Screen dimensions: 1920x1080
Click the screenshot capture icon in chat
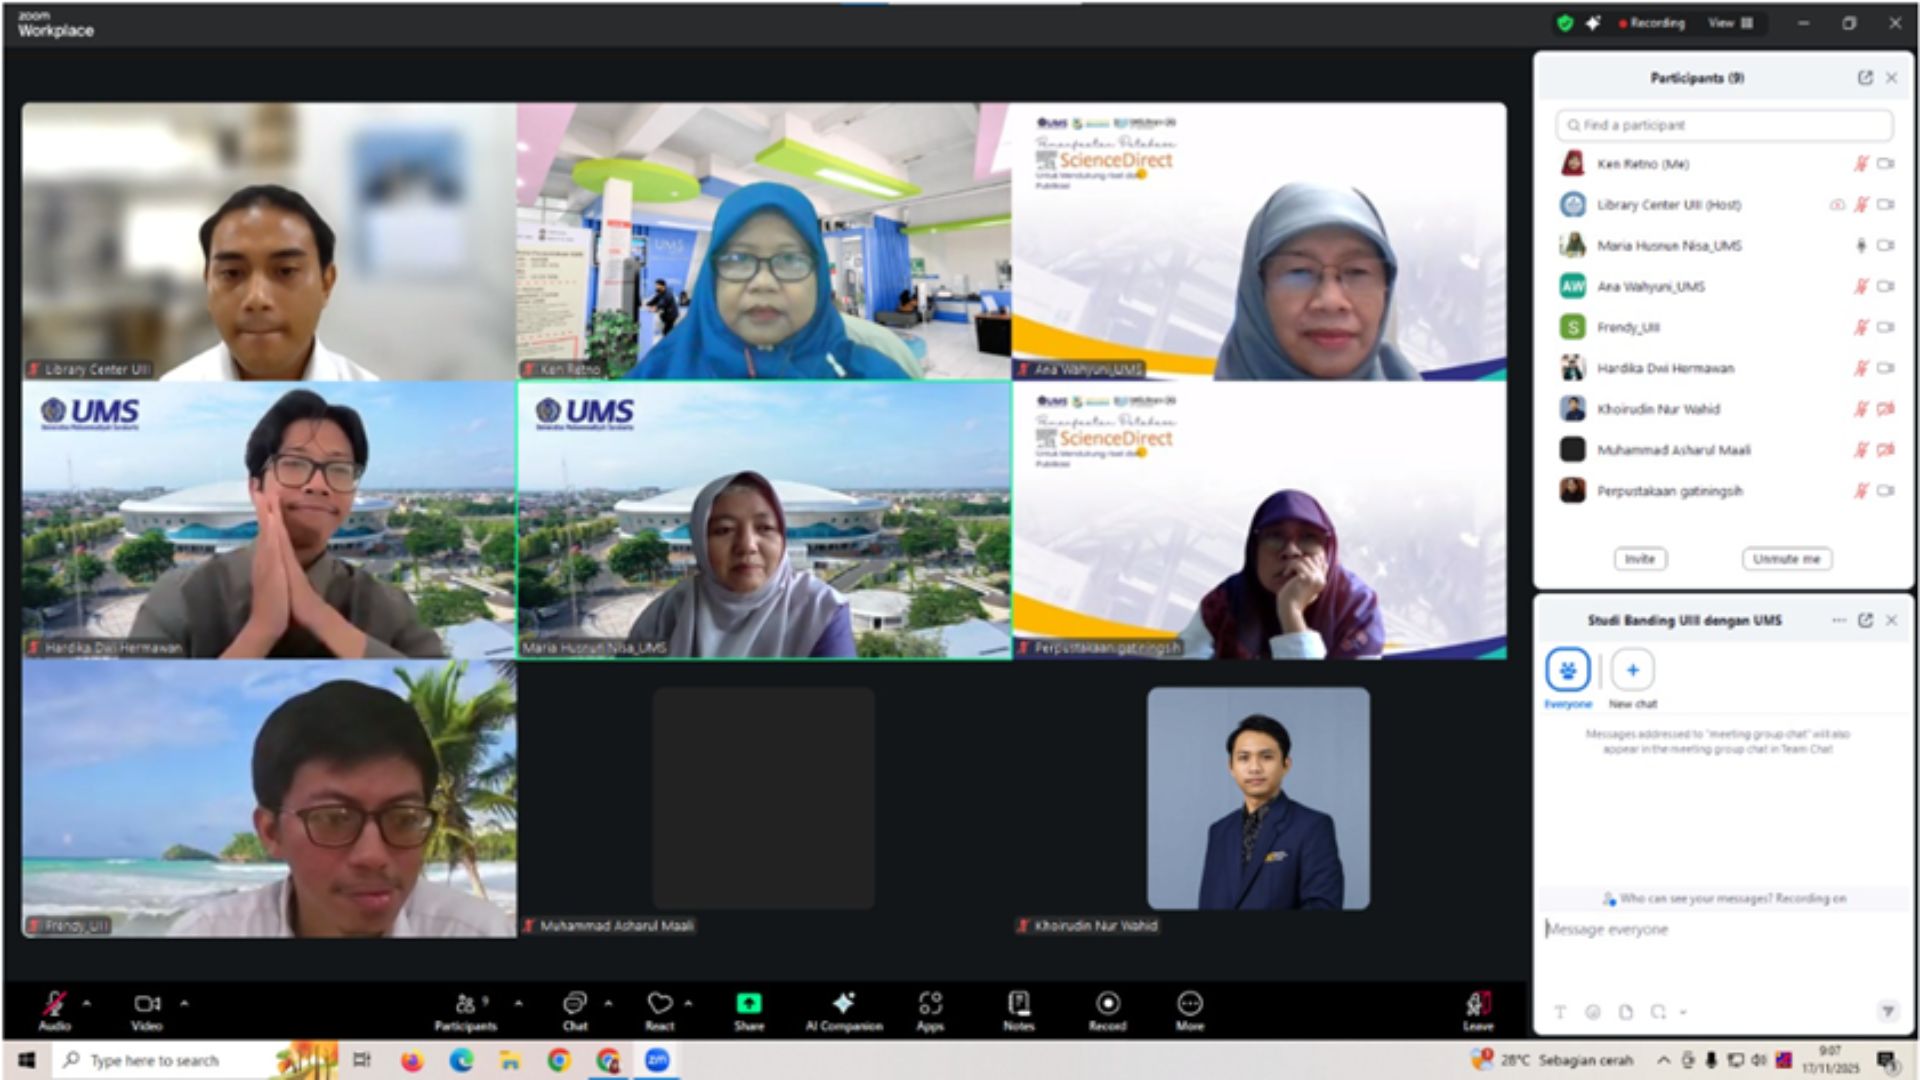tap(1658, 1012)
